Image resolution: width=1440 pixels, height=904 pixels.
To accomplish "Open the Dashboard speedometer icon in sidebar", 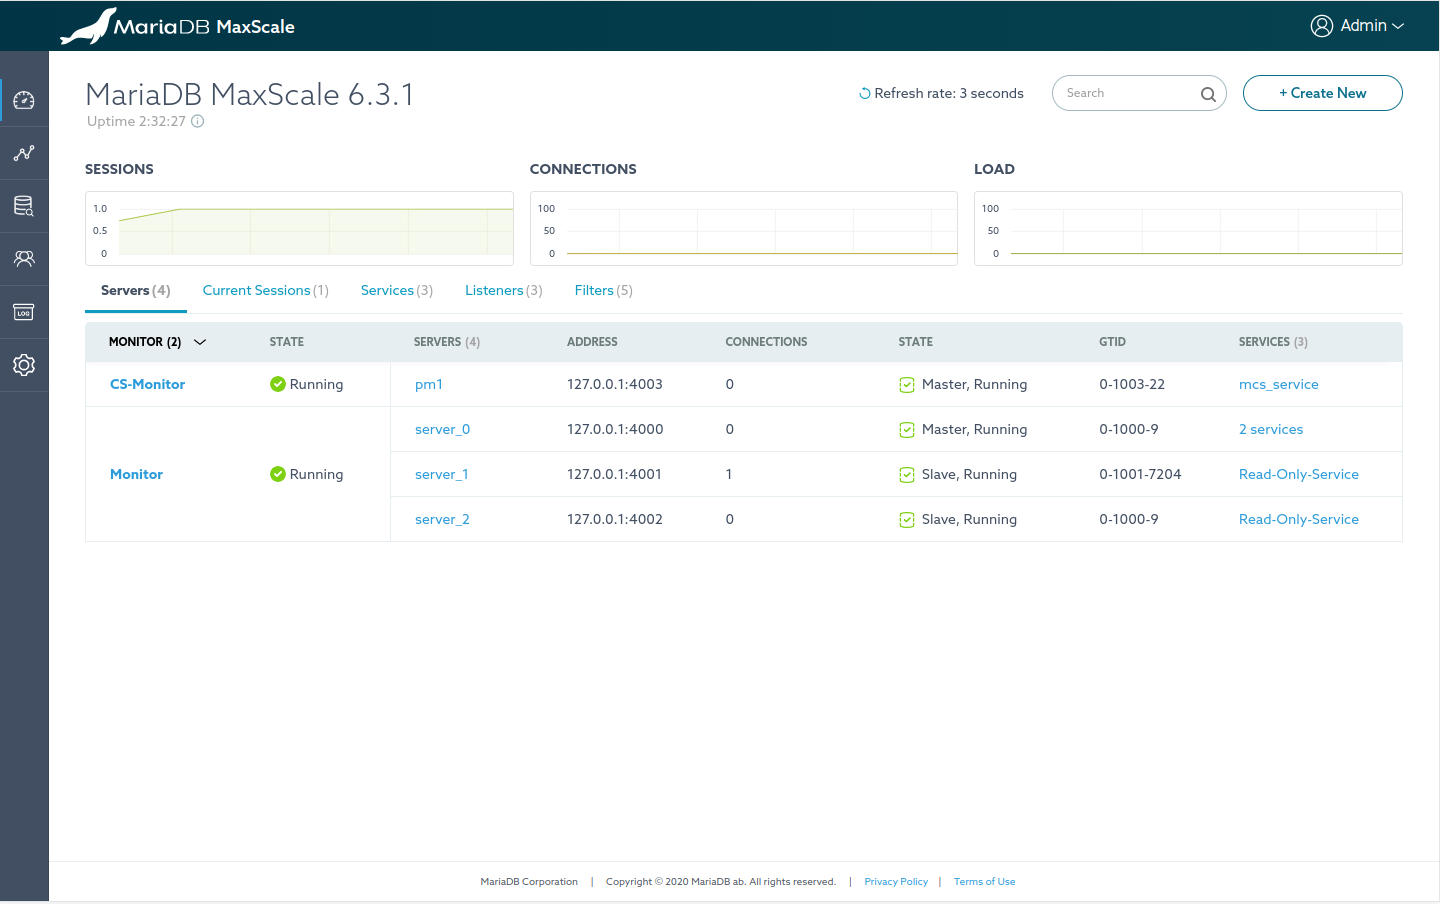I will (24, 99).
